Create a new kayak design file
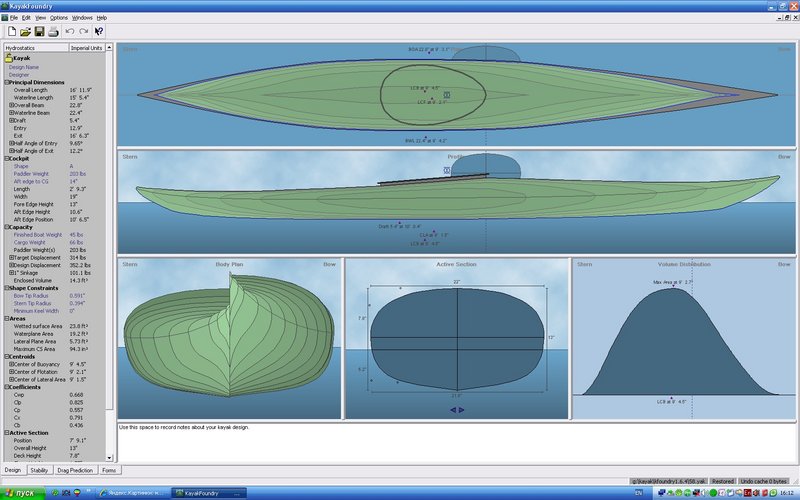The height and width of the screenshot is (500, 800). click(x=12, y=32)
